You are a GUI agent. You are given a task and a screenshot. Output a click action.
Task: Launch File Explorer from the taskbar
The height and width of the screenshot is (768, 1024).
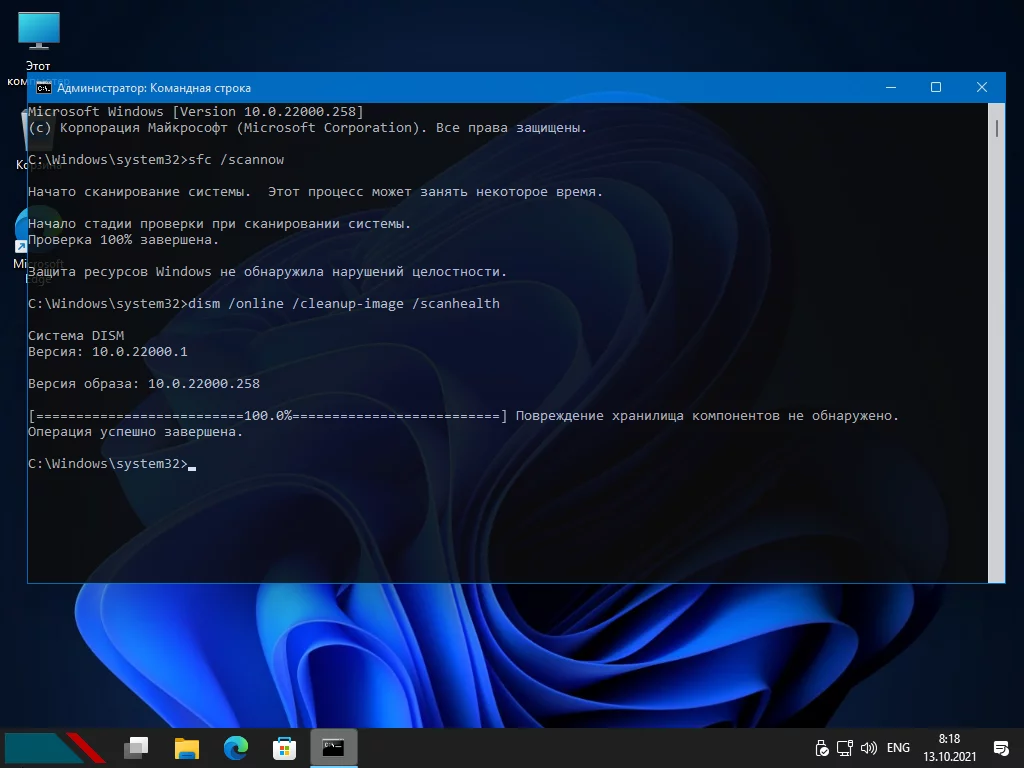coord(187,748)
